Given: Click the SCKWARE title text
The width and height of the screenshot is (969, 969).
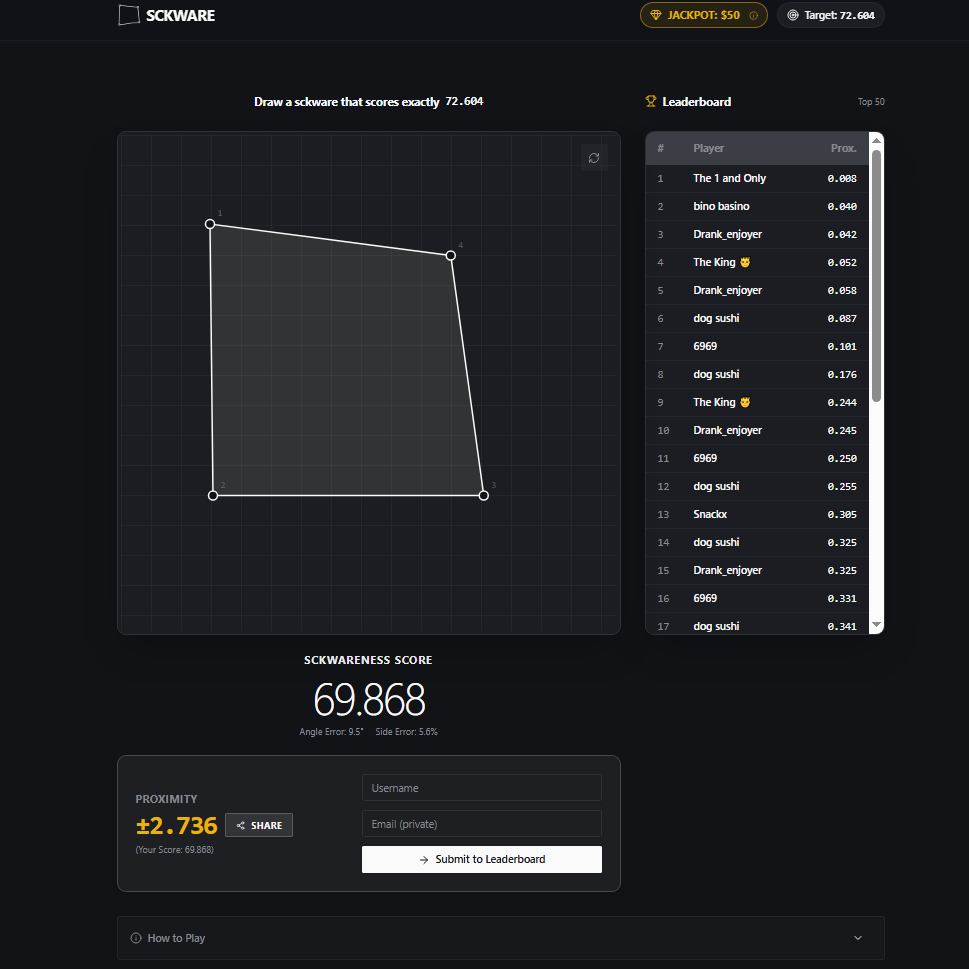Looking at the screenshot, I should [180, 15].
